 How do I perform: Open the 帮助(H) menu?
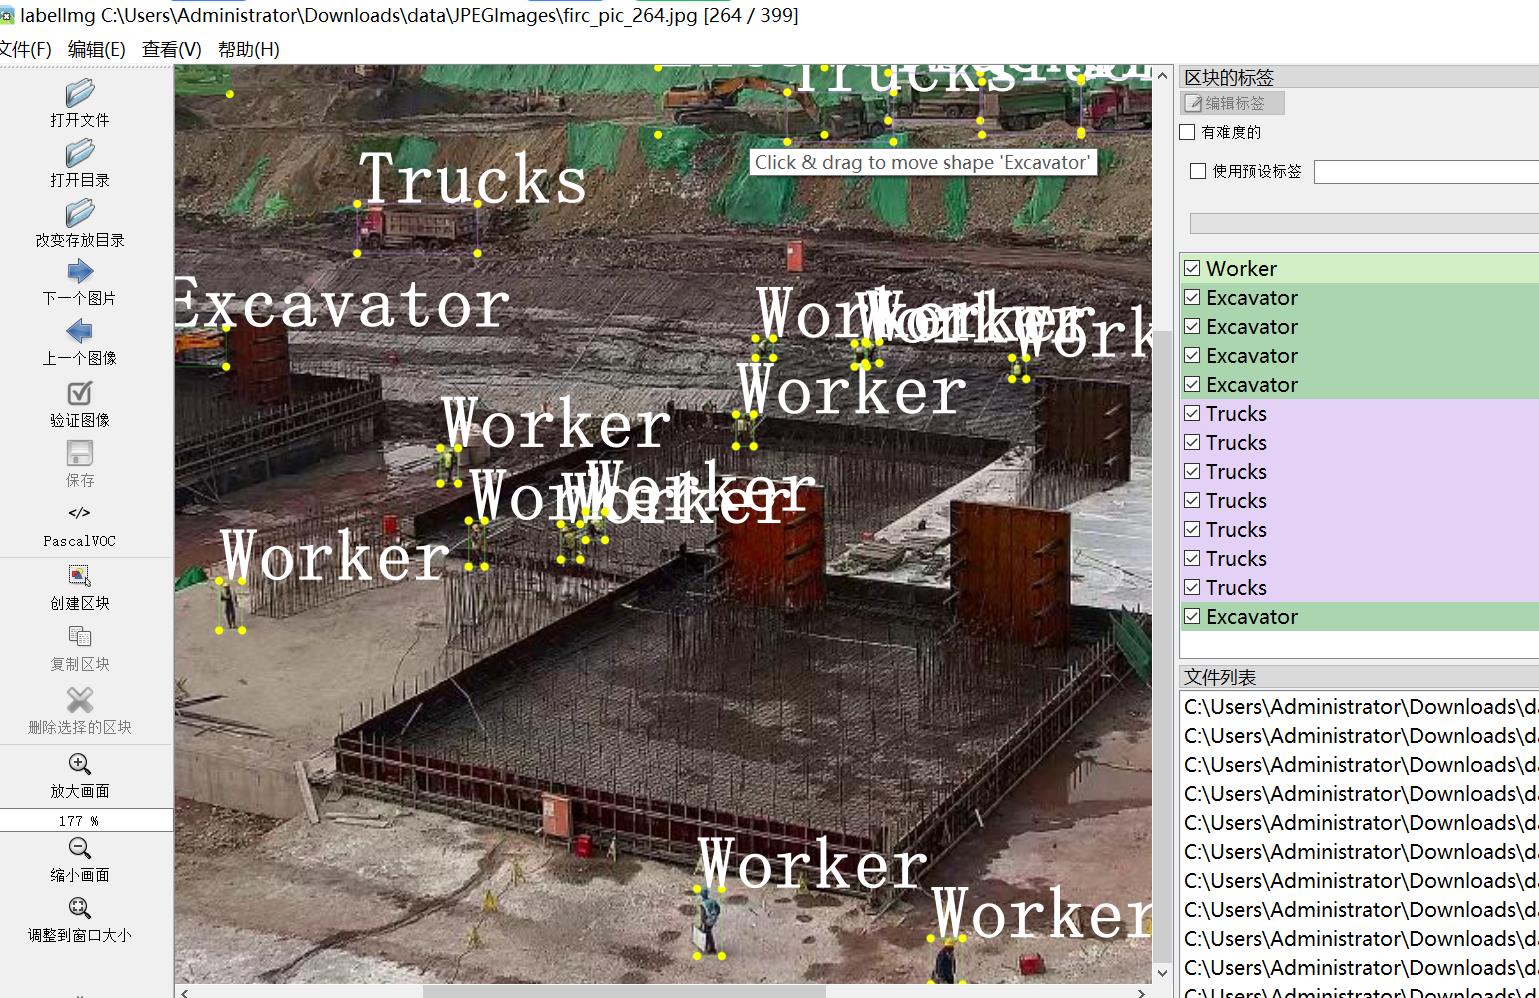coord(249,49)
